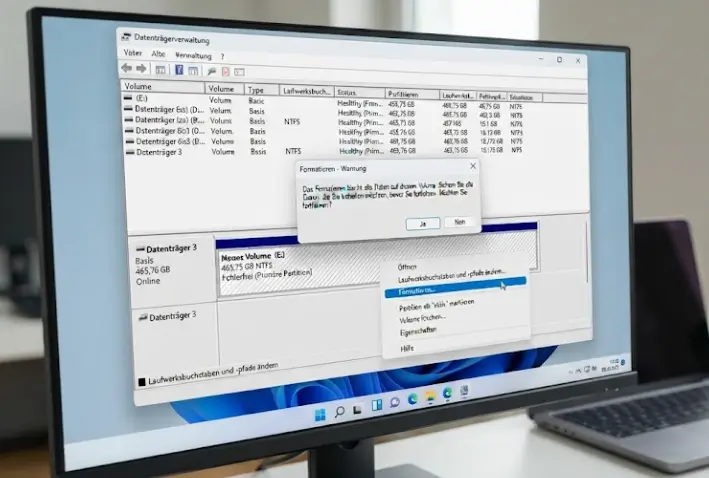Viewport: 709px width, 478px height.
Task: Click the black legend square in the bottom bar
Action: point(142,382)
